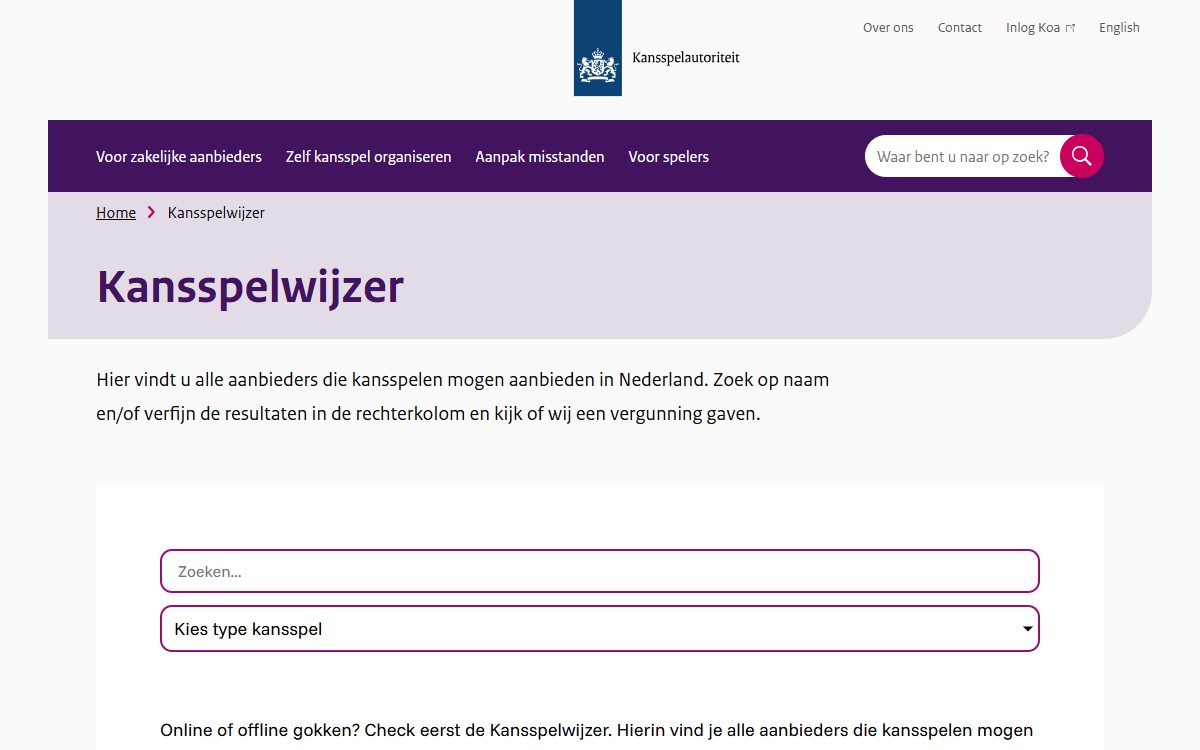
Task: Click the Kansspelwijzer page heading
Action: point(250,286)
